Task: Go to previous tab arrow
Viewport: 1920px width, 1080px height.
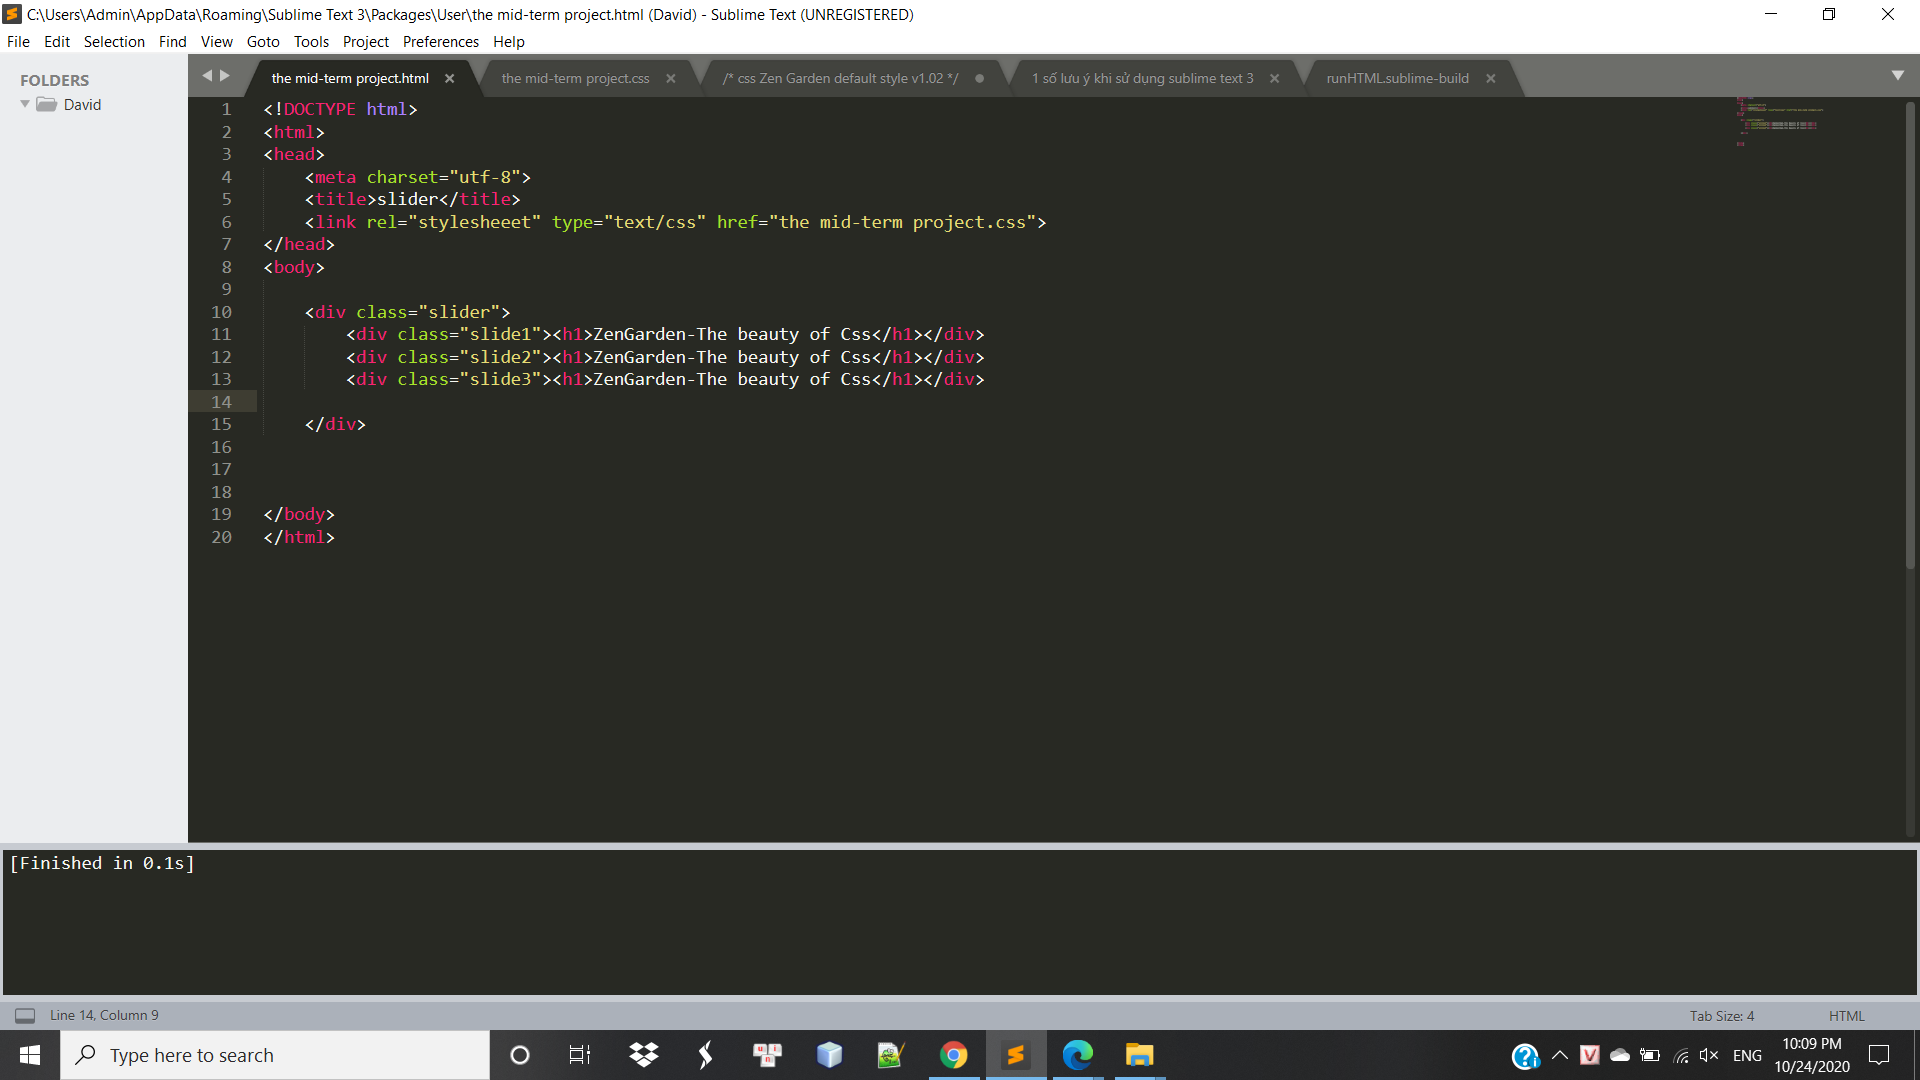Action: [207, 76]
